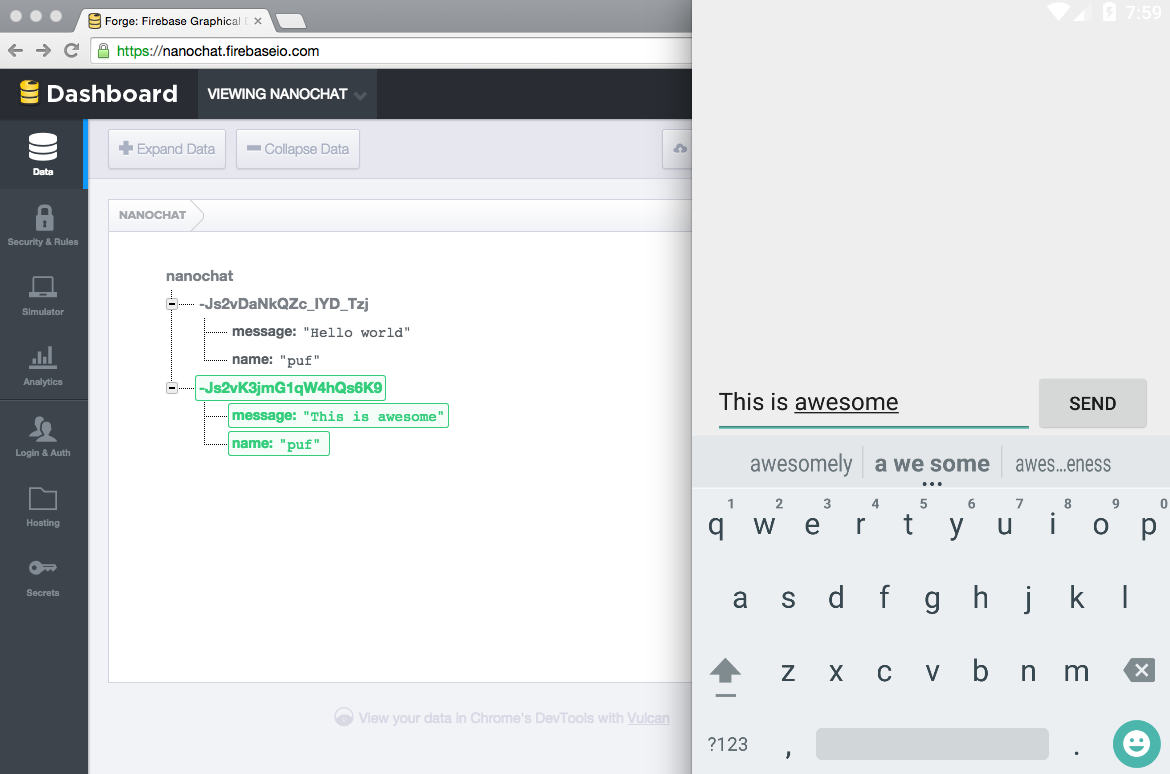Screen dimensions: 1170x774
Task: Click the "Hello world" message value
Action: point(357,333)
